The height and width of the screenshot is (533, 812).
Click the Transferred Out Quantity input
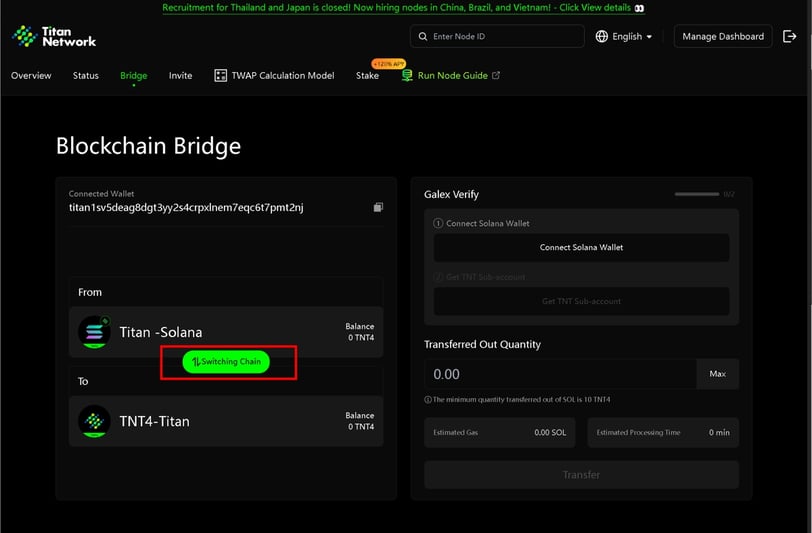point(560,374)
